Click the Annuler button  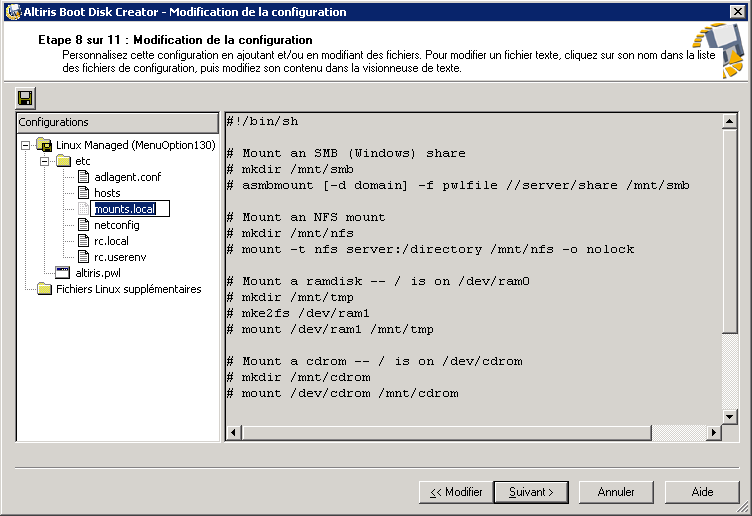[x=616, y=492]
